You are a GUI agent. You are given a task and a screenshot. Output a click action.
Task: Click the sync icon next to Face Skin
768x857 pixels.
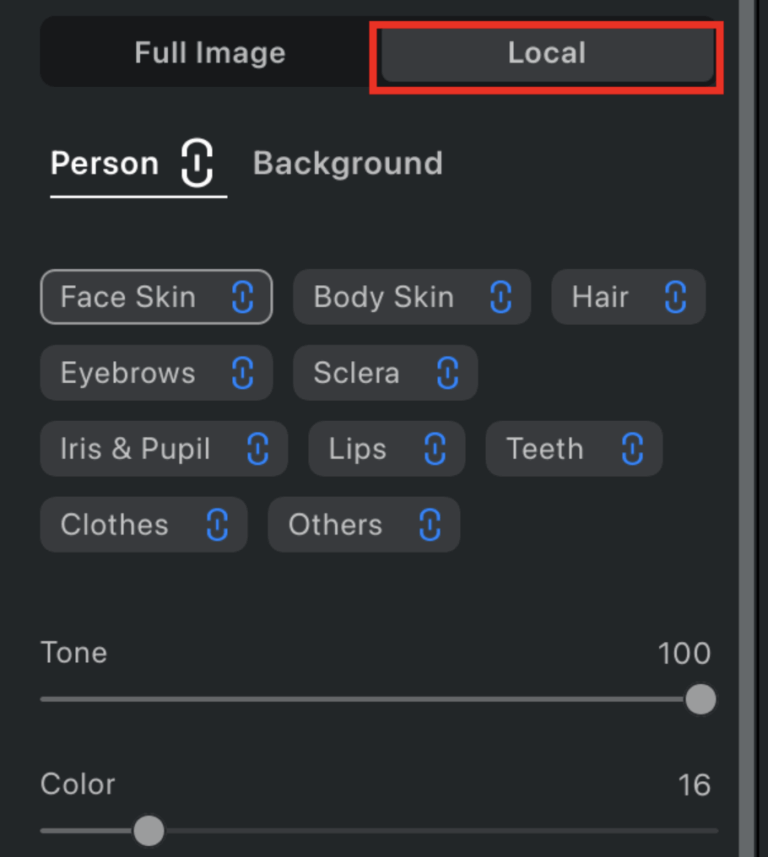[243, 296]
